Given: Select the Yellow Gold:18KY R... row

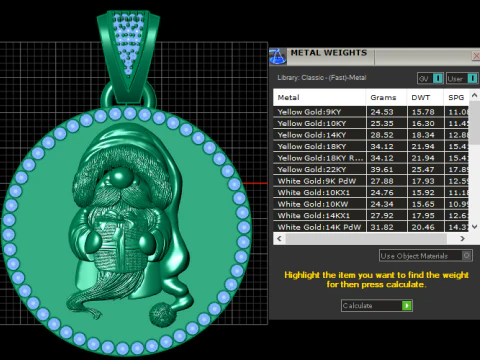Looking at the screenshot, I should pyautogui.click(x=371, y=158).
